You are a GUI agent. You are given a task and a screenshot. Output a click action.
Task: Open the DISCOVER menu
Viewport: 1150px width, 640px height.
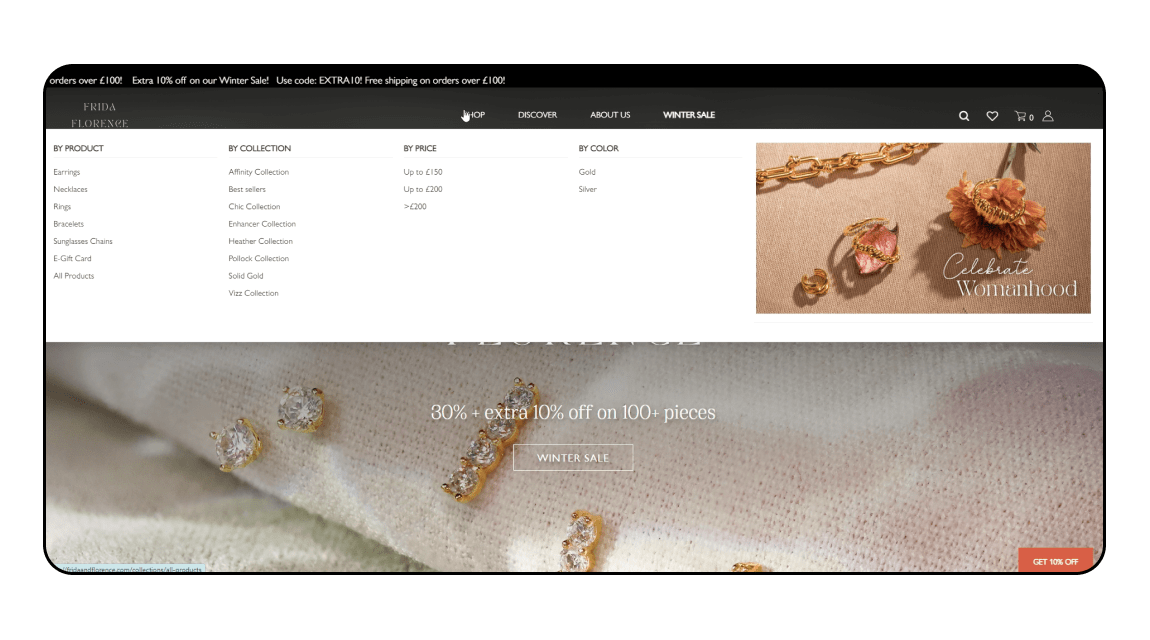[537, 115]
